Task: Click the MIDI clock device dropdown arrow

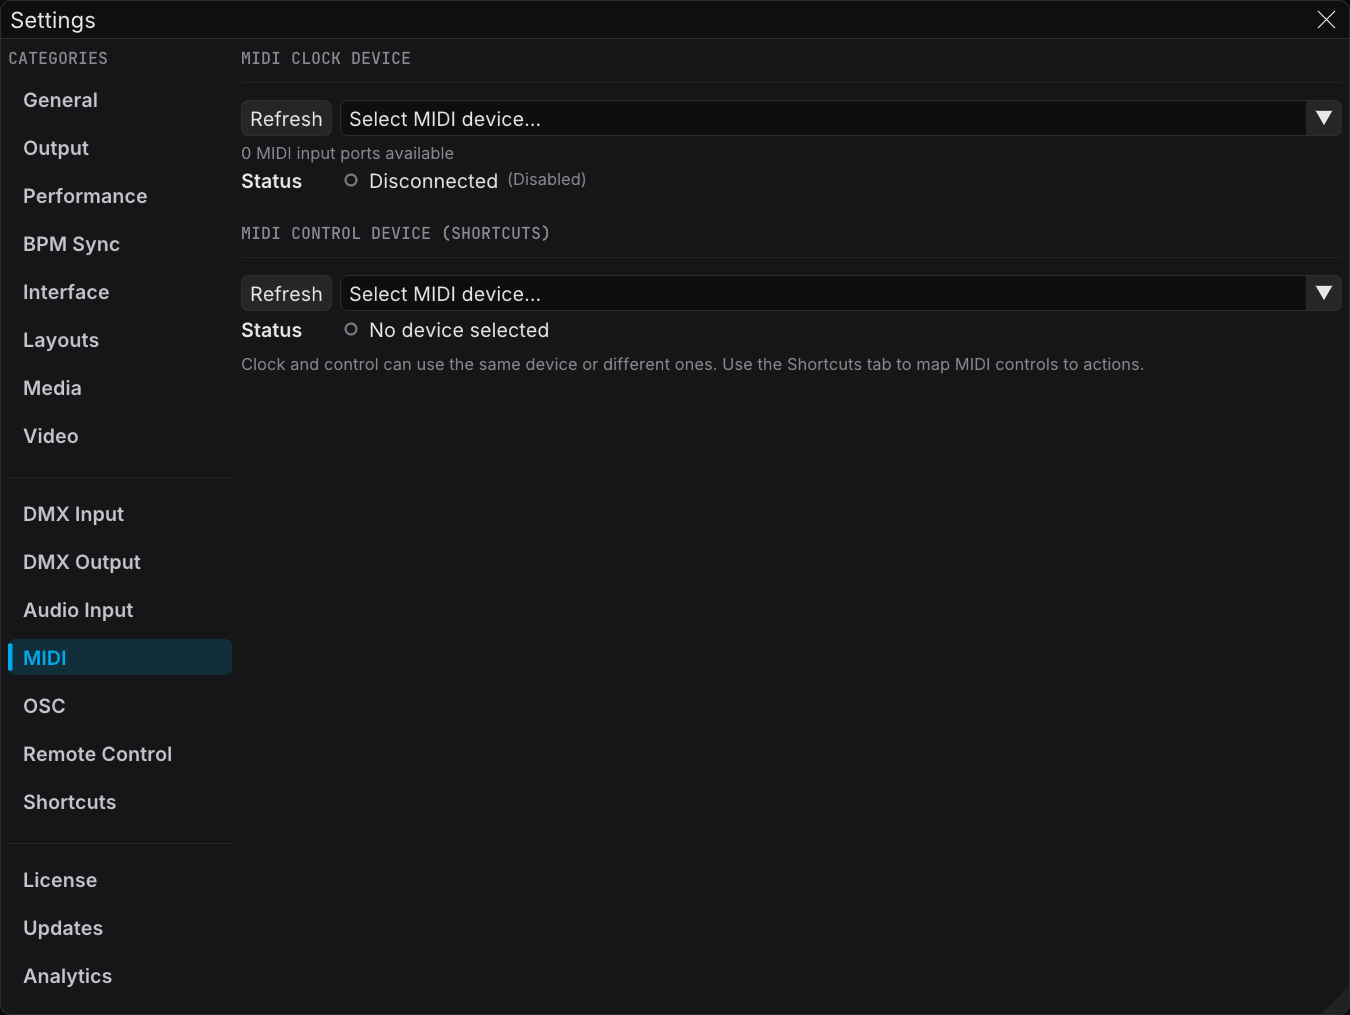Action: (x=1324, y=119)
